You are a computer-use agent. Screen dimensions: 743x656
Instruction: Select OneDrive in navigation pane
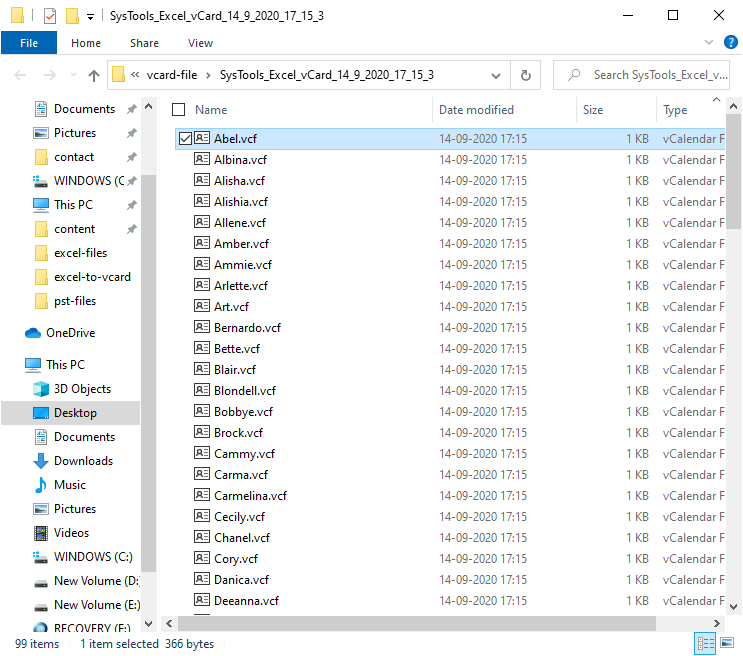[x=70, y=333]
